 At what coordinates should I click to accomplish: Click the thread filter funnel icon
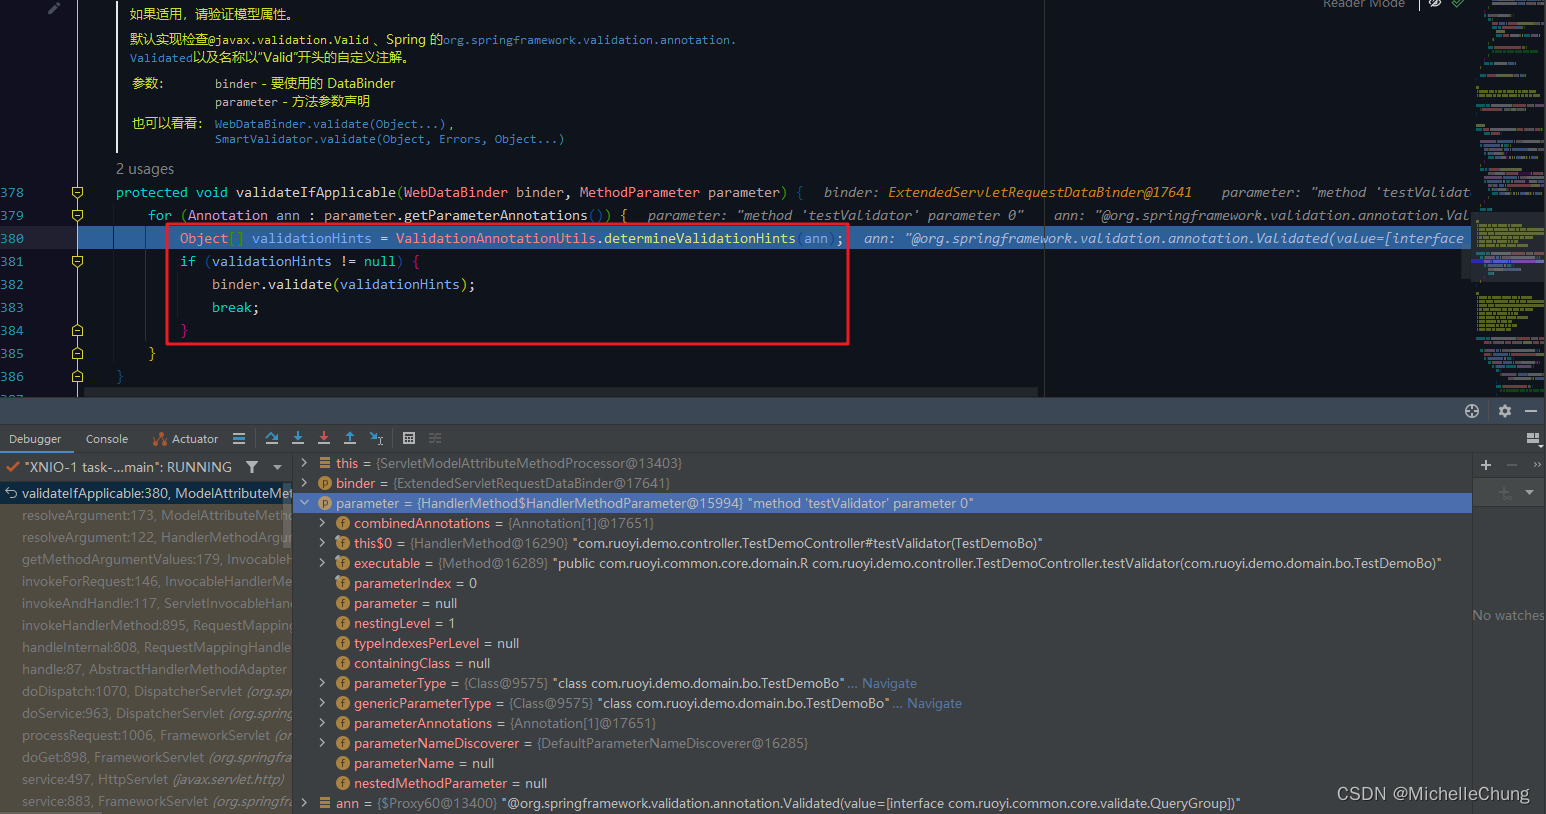tap(252, 467)
